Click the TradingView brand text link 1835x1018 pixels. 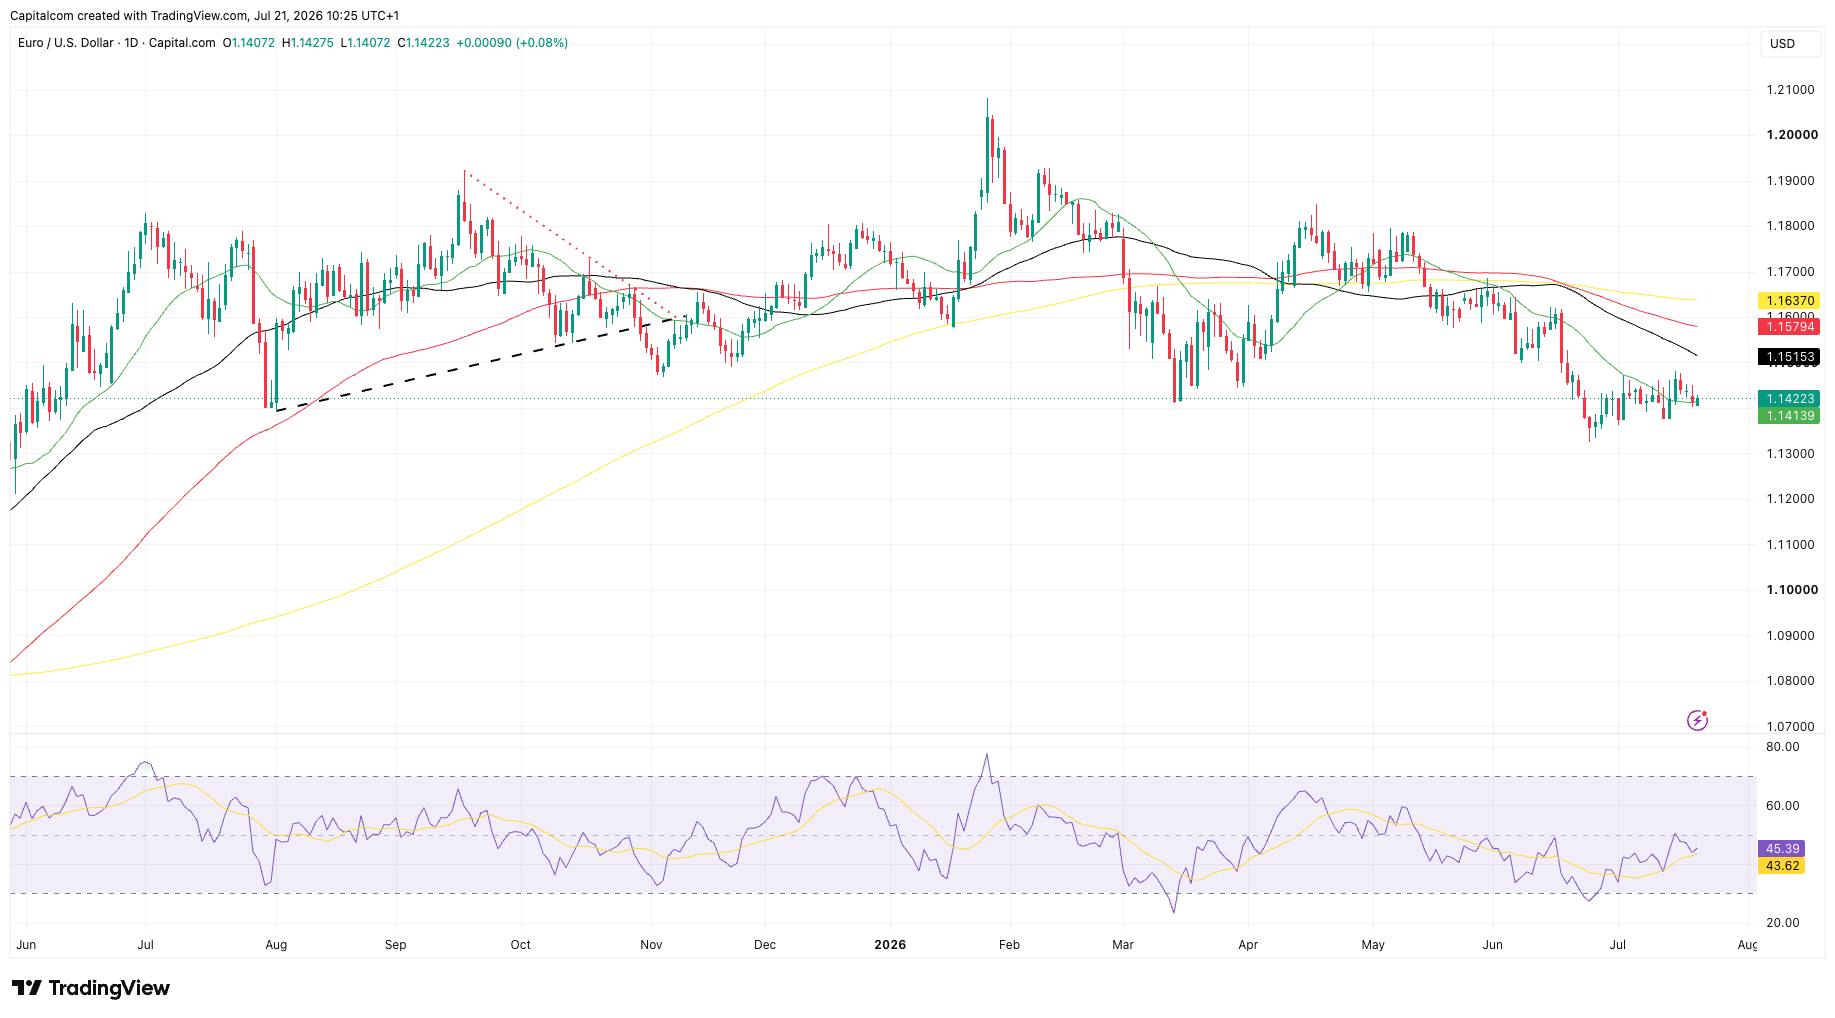(109, 988)
